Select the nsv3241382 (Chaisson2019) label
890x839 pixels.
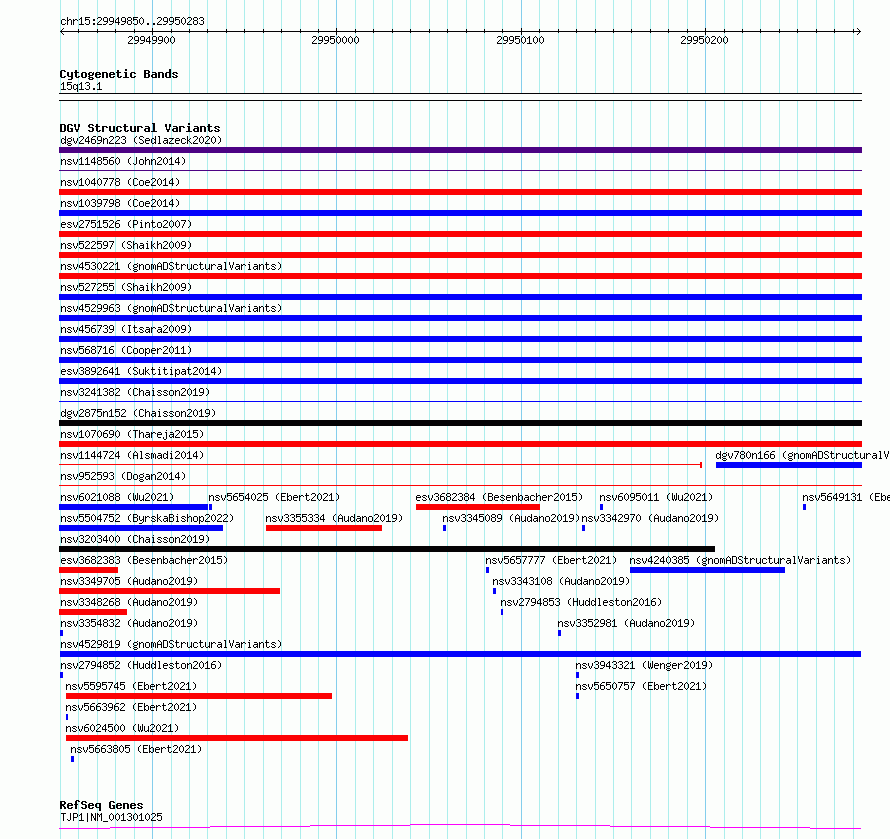click(x=135, y=392)
